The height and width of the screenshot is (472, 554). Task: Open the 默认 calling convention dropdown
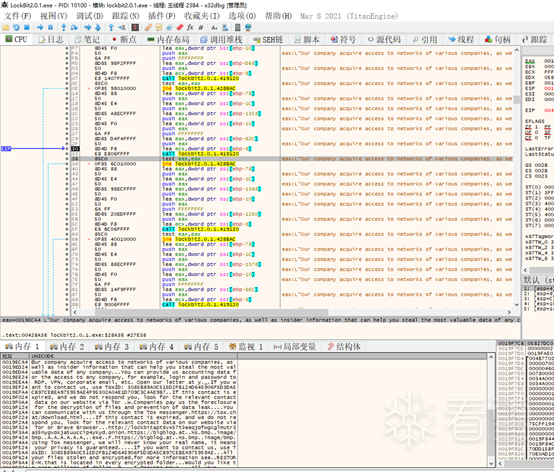538,280
